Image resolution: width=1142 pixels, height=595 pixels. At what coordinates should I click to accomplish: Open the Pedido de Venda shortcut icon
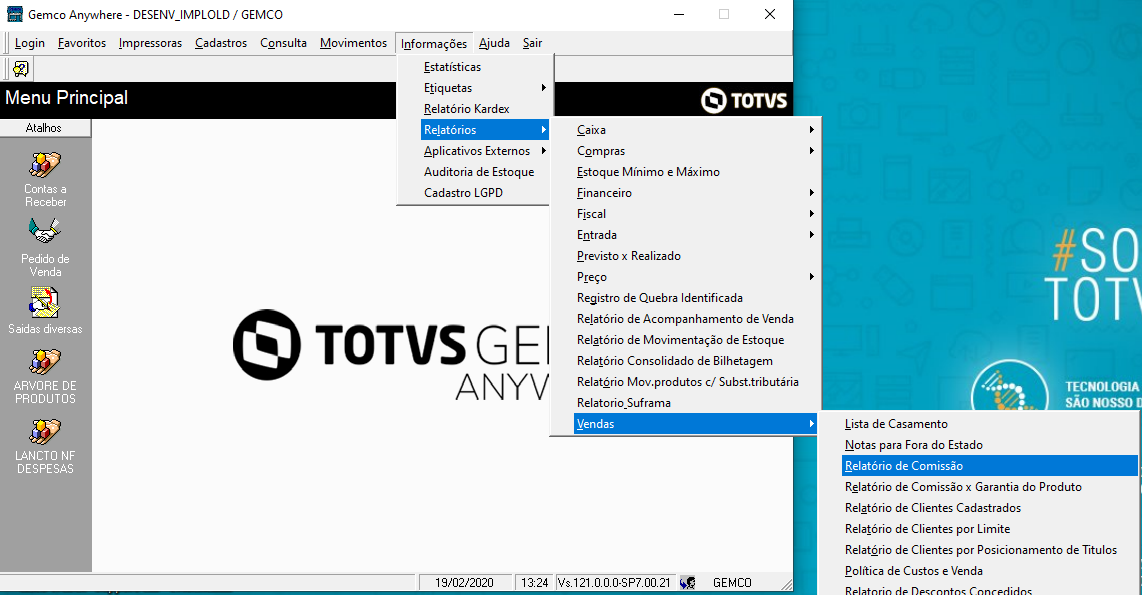[44, 232]
